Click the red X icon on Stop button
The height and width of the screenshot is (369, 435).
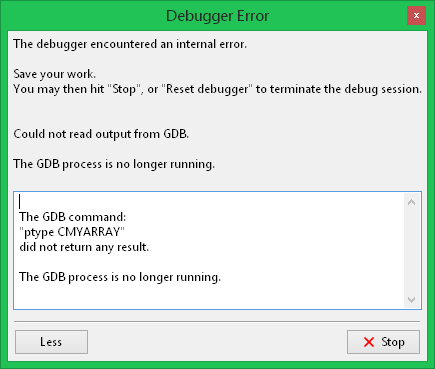pos(369,342)
